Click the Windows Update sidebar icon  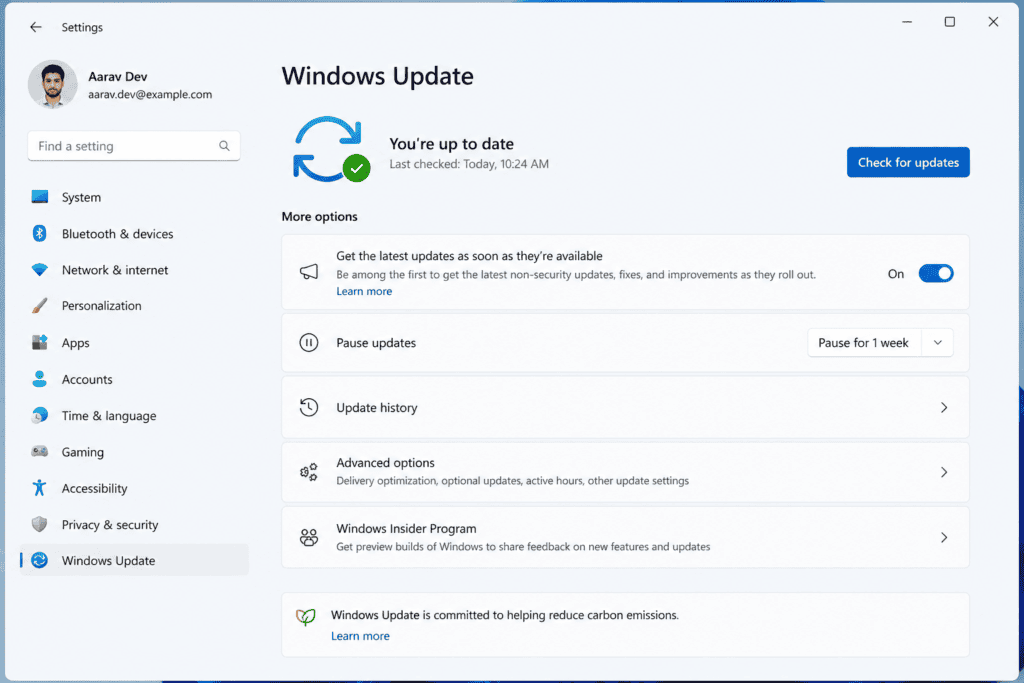point(40,560)
